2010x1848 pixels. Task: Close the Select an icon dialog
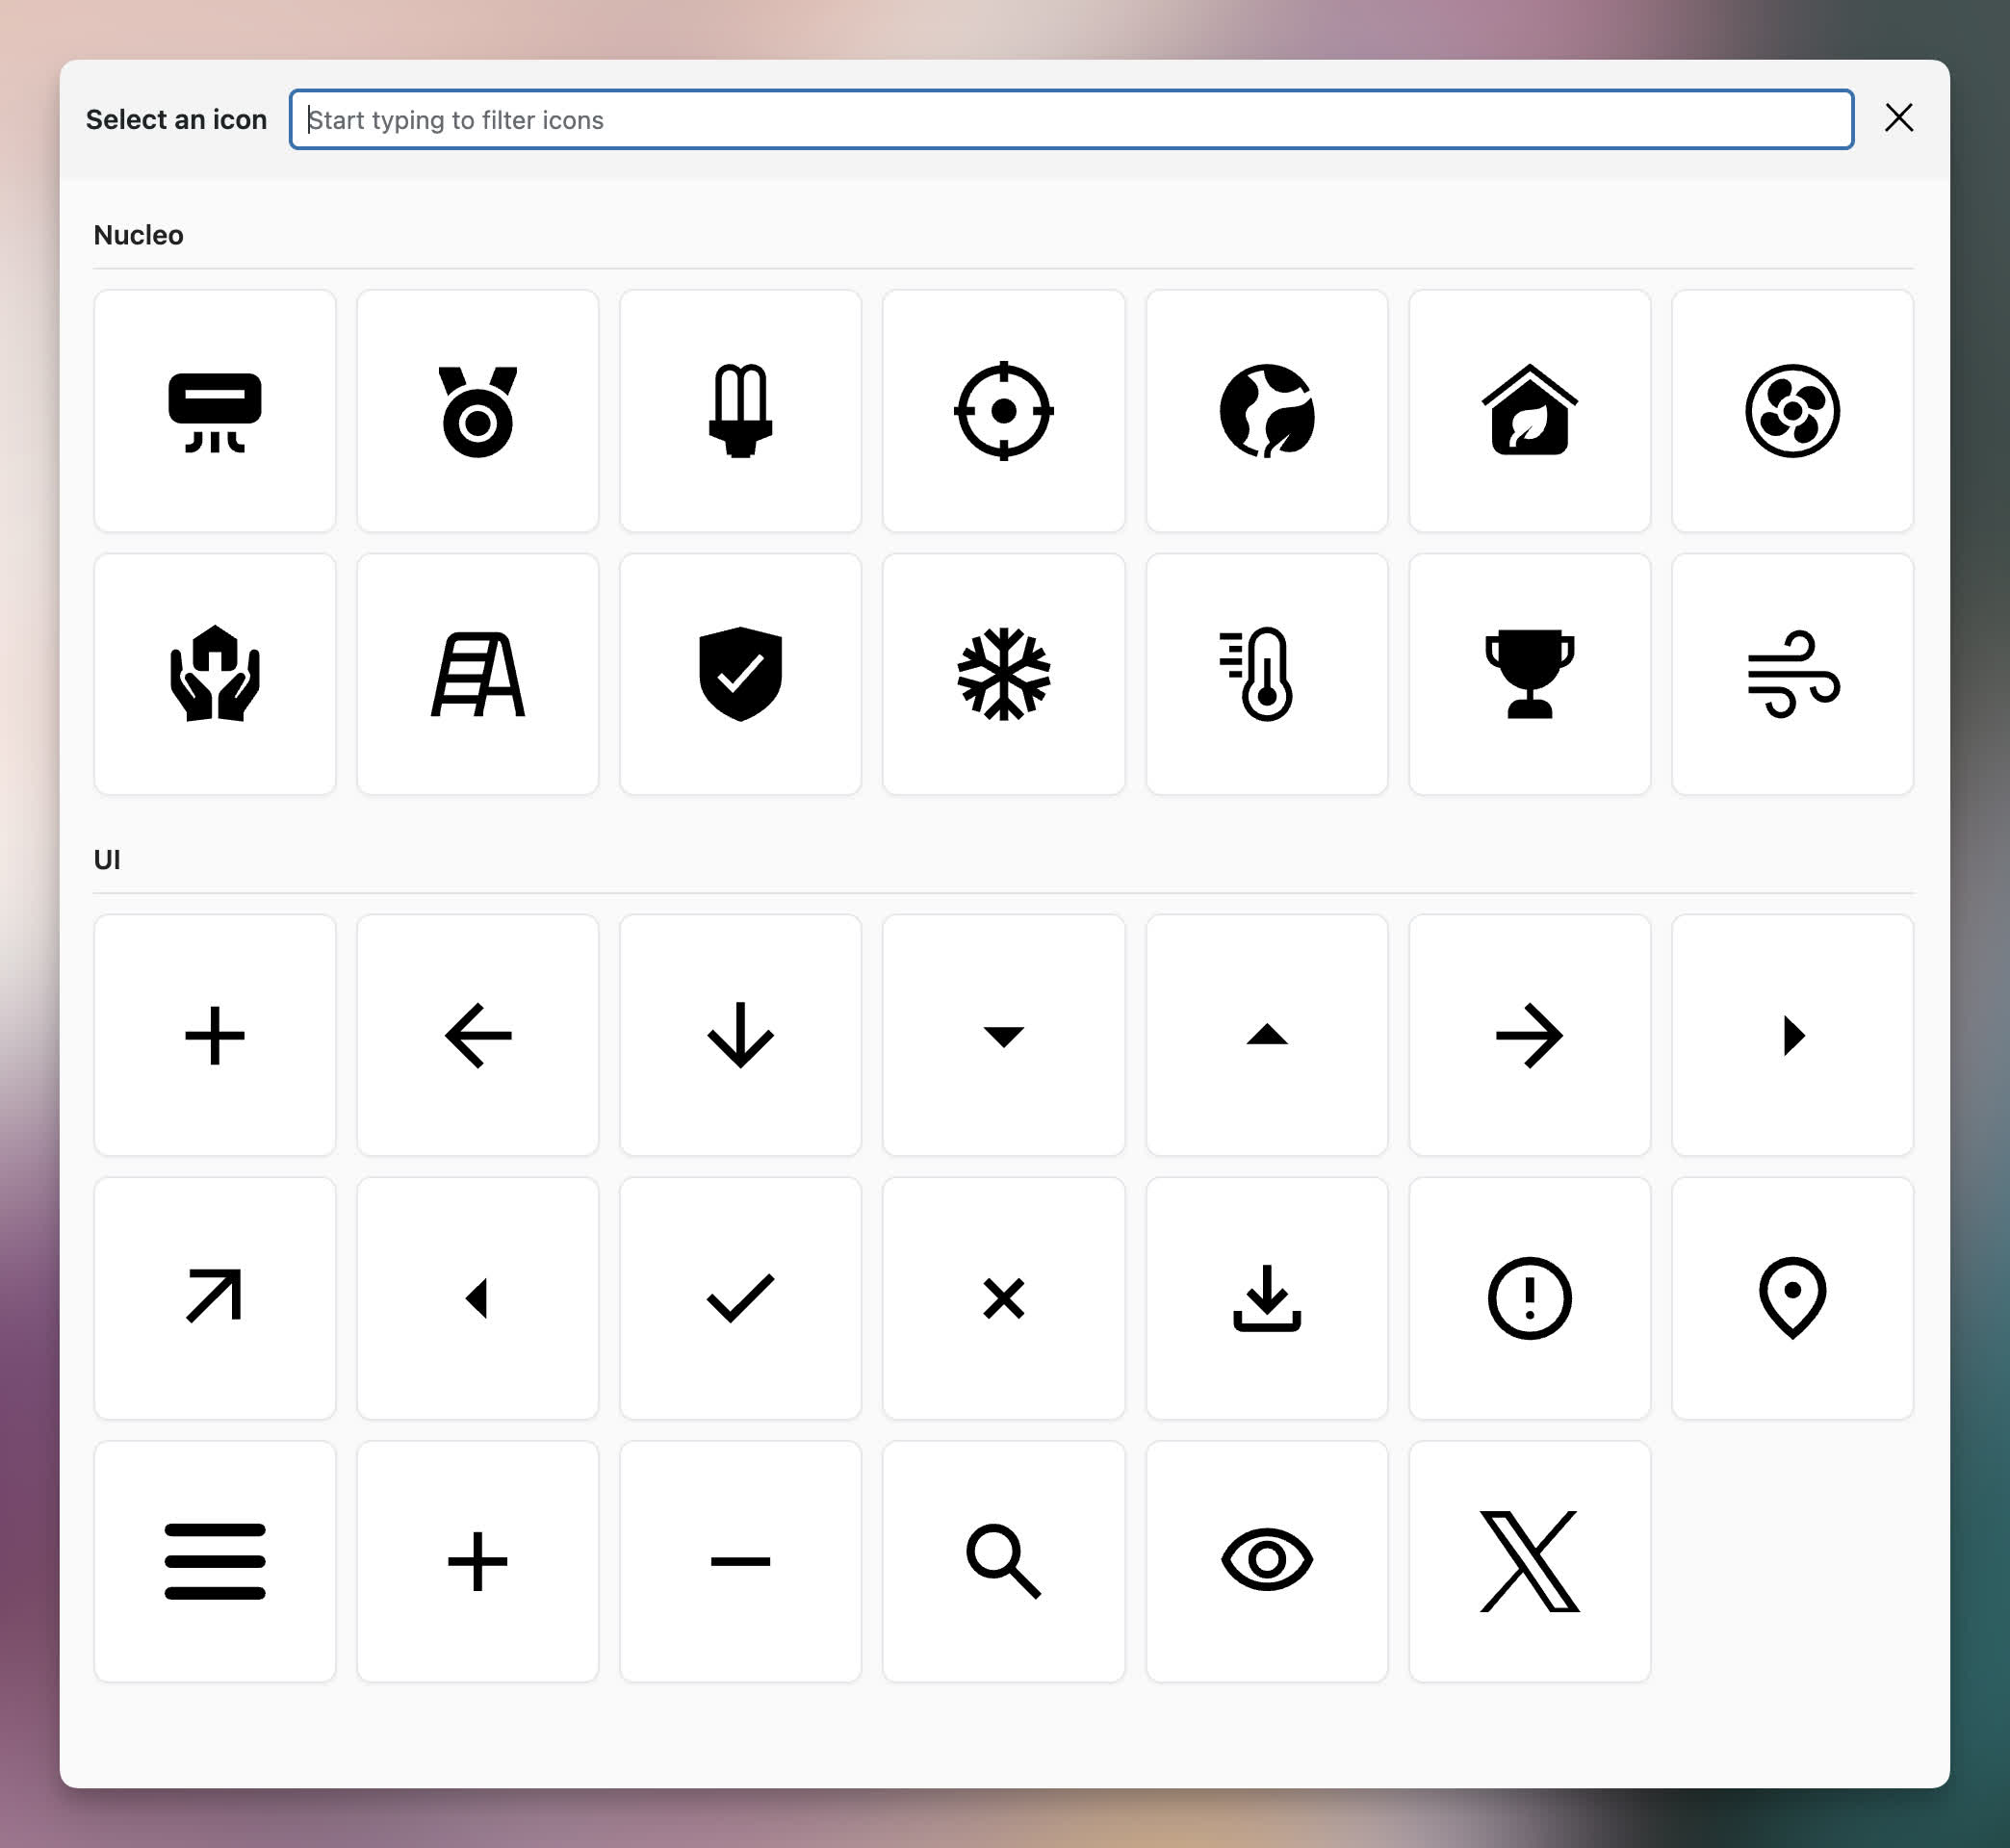1898,118
